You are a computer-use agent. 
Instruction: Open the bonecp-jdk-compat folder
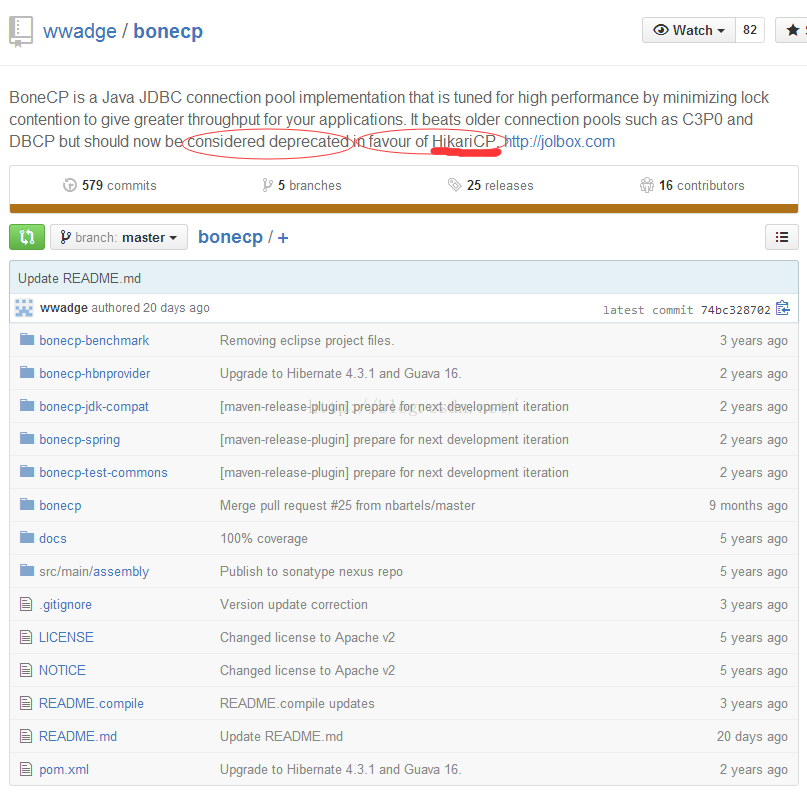click(x=94, y=407)
